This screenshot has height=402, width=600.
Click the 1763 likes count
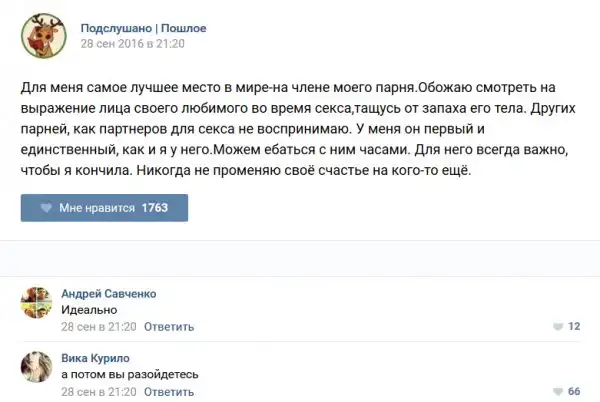(155, 208)
